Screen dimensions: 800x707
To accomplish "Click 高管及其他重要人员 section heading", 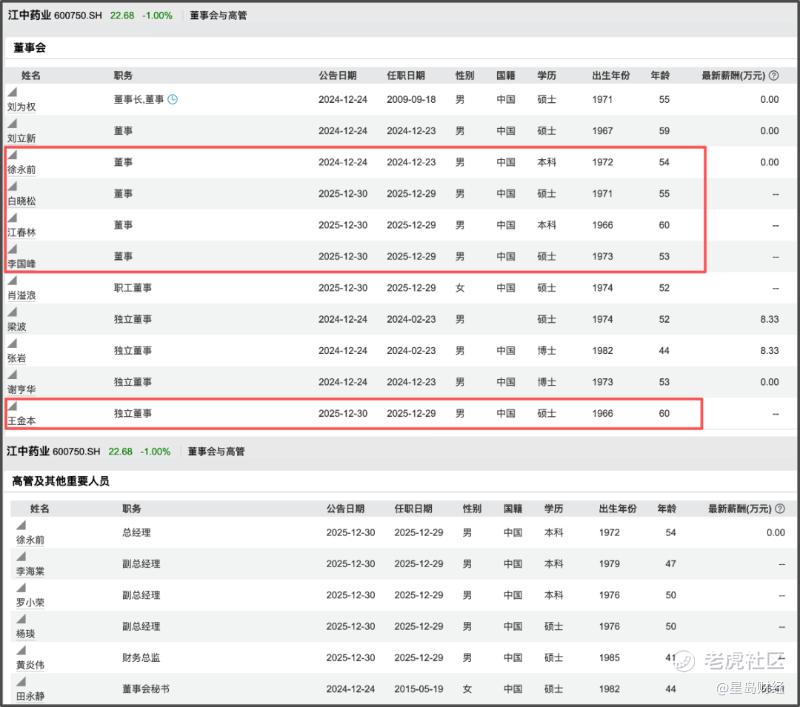I will (x=60, y=481).
